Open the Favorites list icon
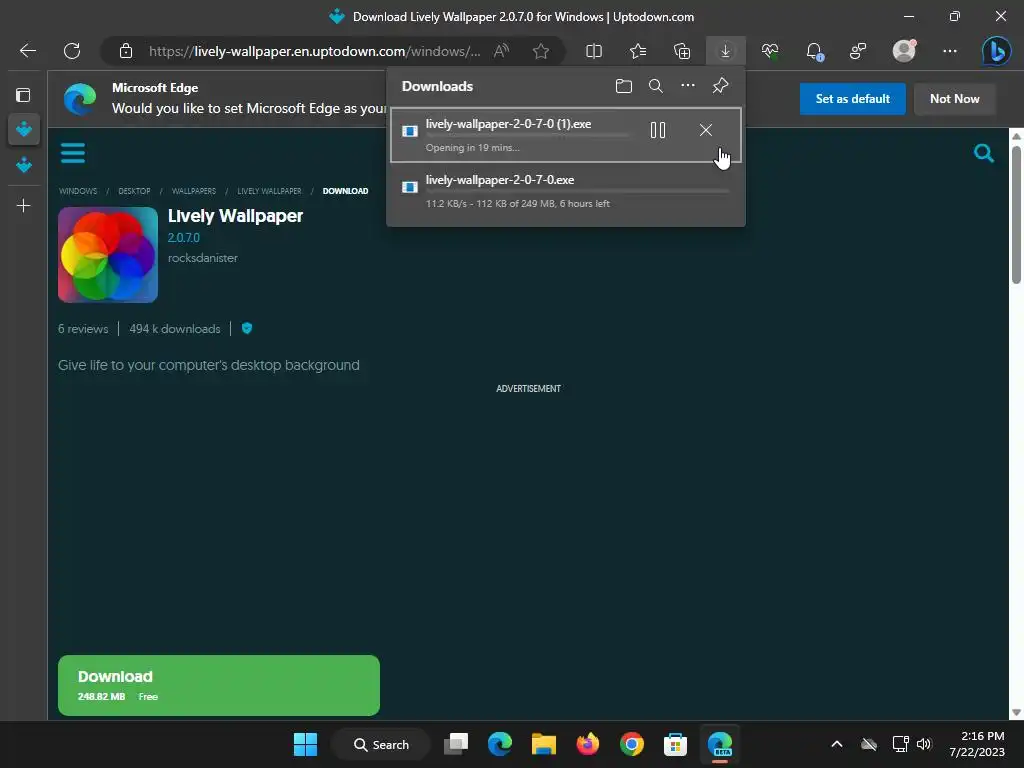 pos(638,51)
